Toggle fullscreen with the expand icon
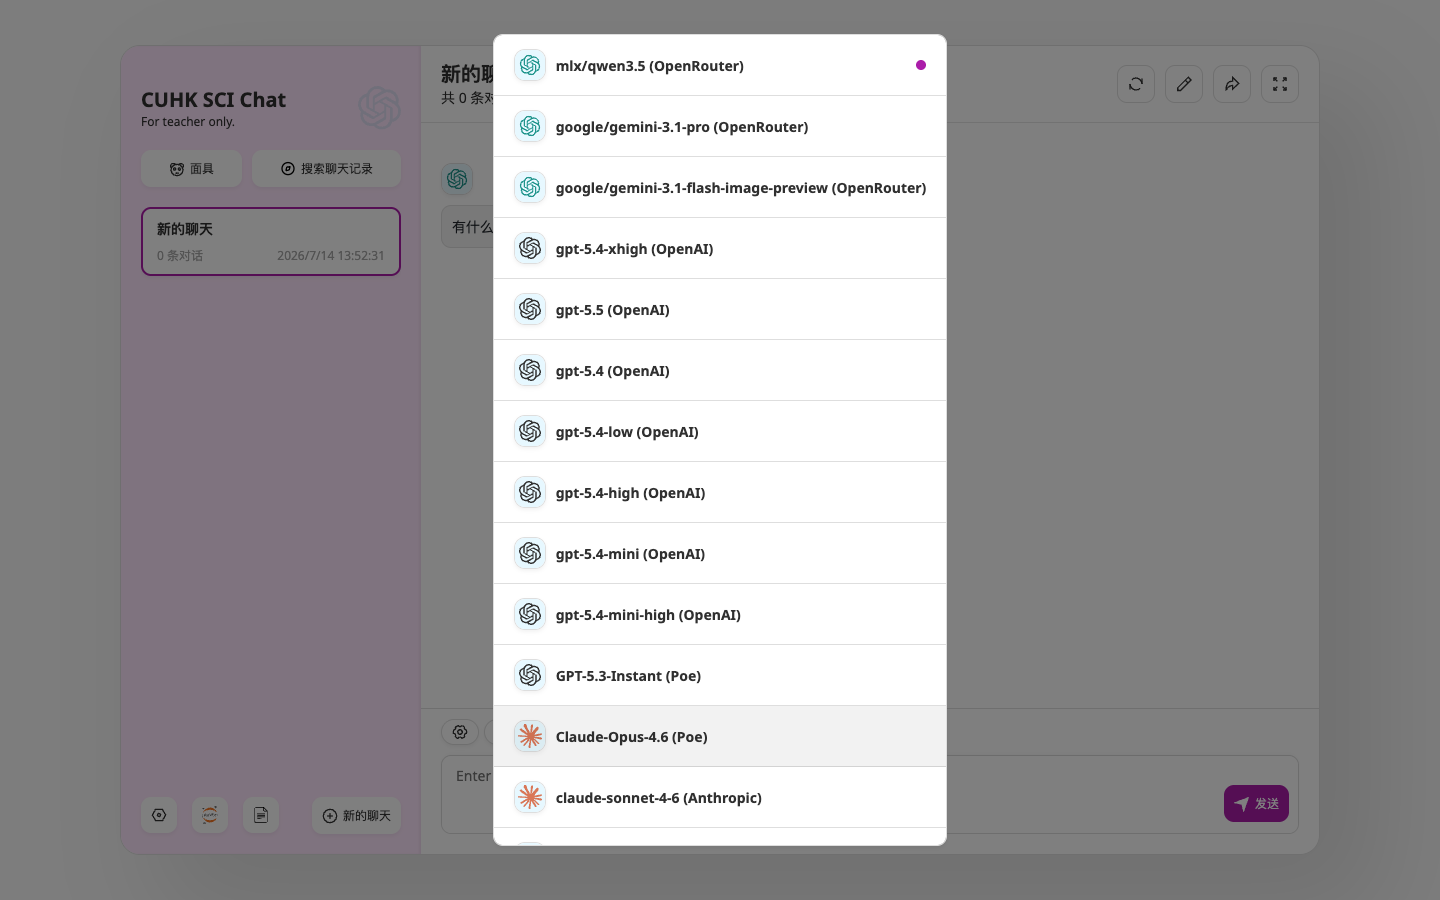The image size is (1440, 900). (x=1280, y=84)
